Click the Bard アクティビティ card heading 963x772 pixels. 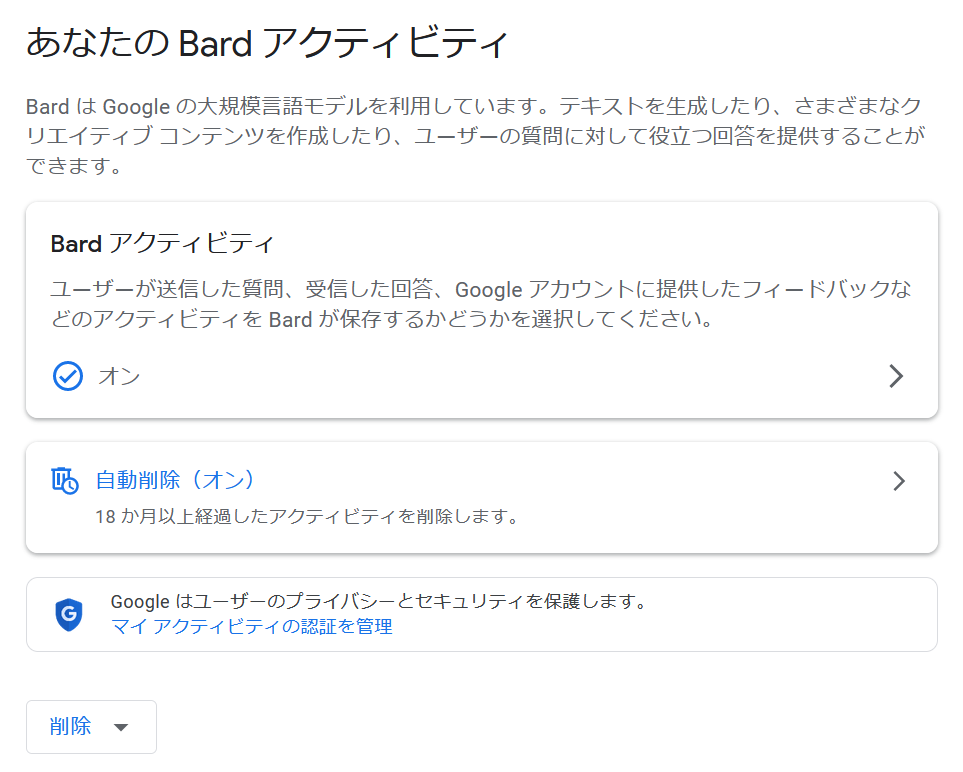(162, 244)
